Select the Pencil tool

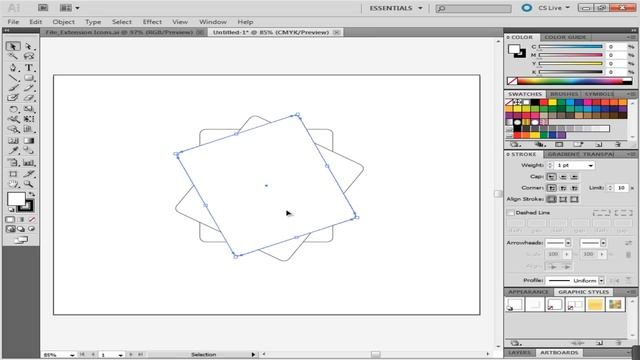tap(28, 87)
